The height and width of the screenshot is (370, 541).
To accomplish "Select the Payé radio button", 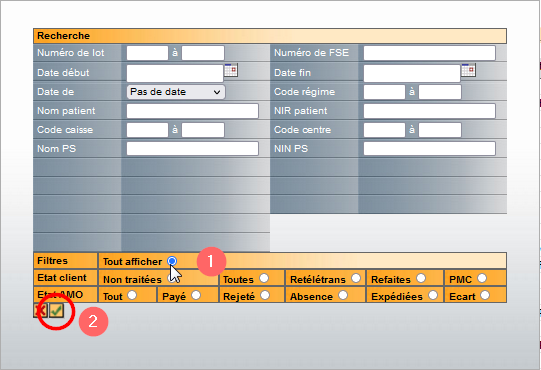I will coord(196,295).
